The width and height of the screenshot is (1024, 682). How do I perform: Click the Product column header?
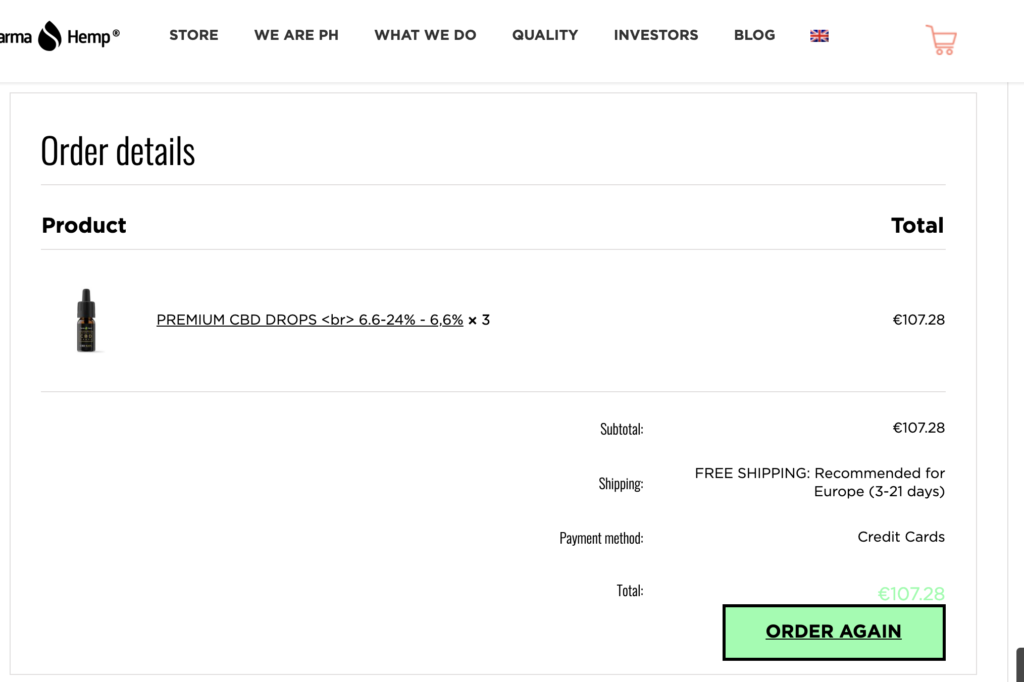coord(84,225)
